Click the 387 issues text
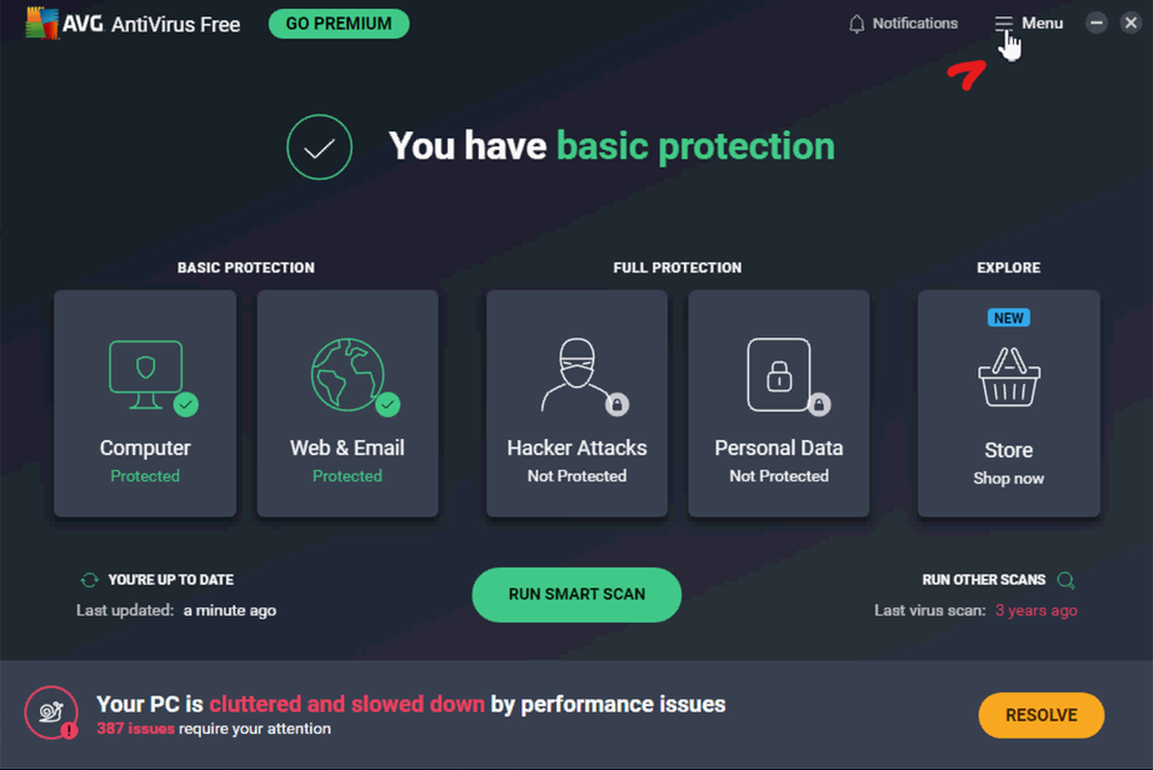This screenshot has width=1153, height=770. 135,729
